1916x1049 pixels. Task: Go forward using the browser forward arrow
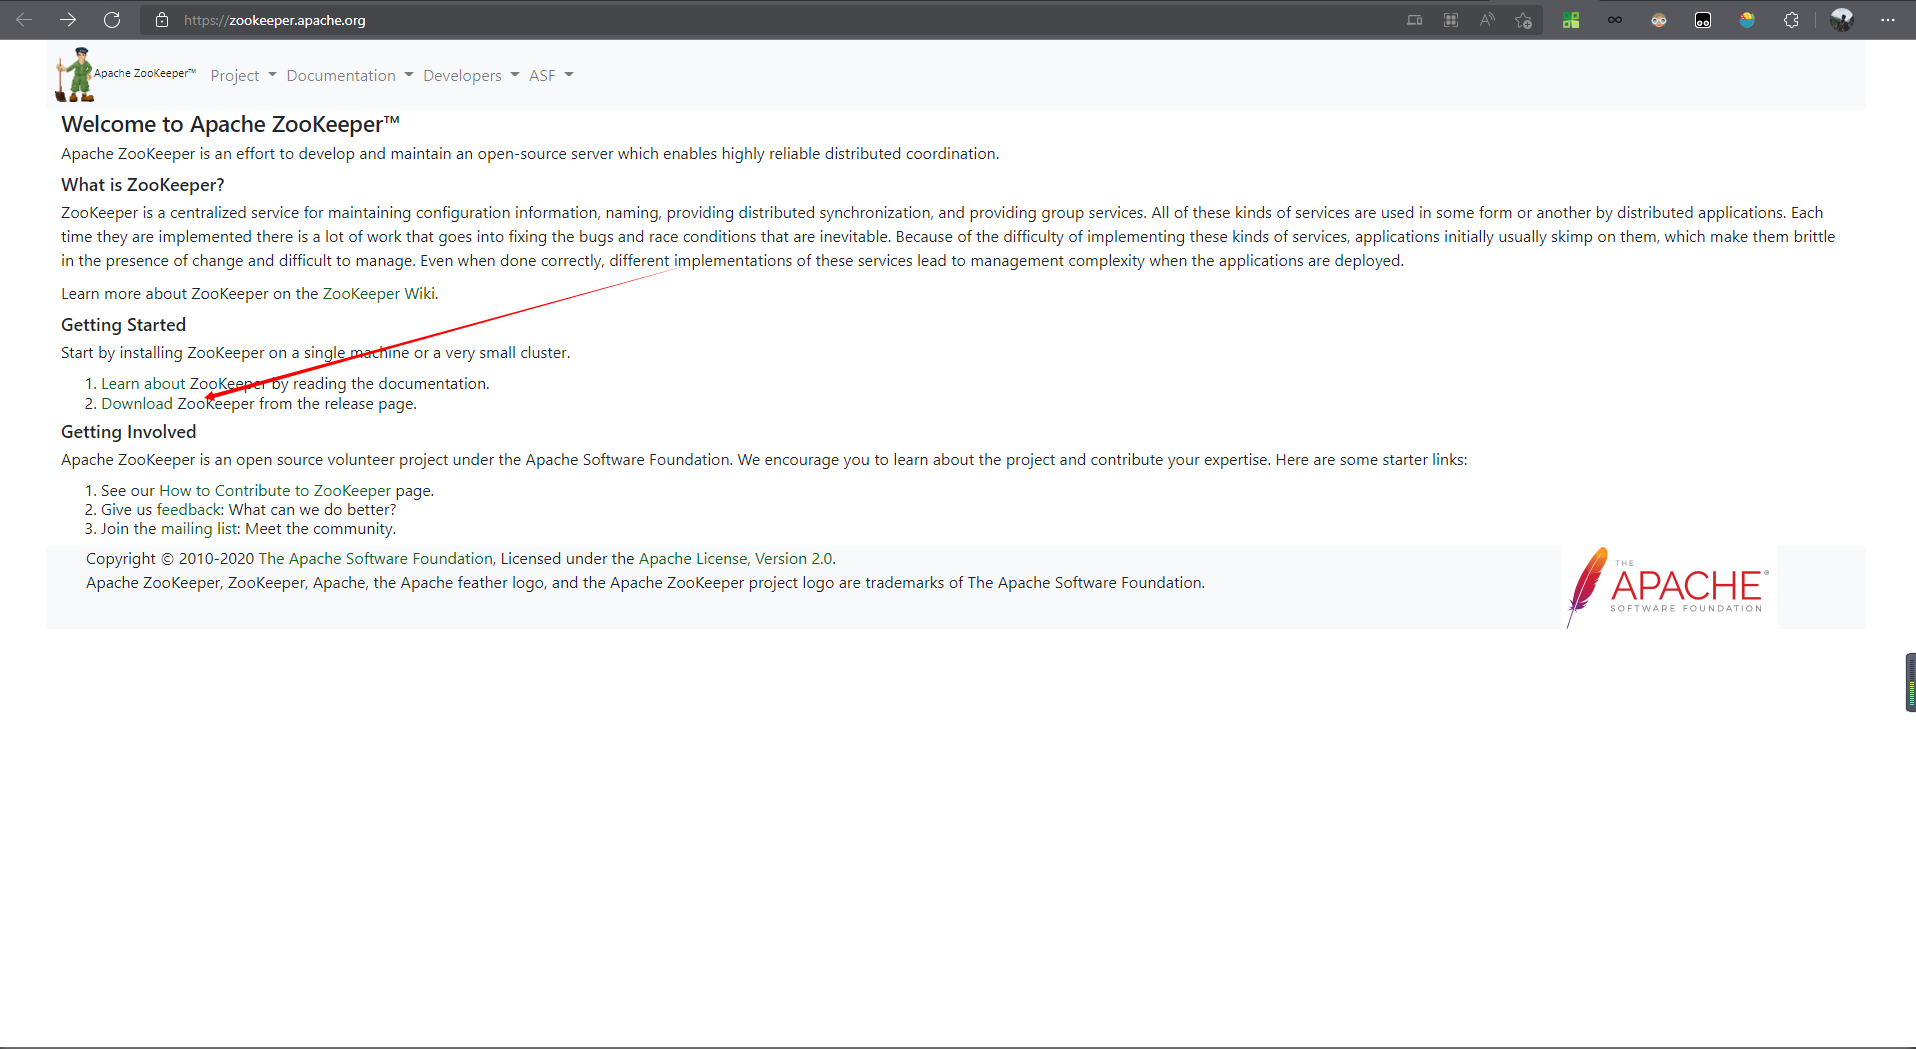(x=68, y=20)
